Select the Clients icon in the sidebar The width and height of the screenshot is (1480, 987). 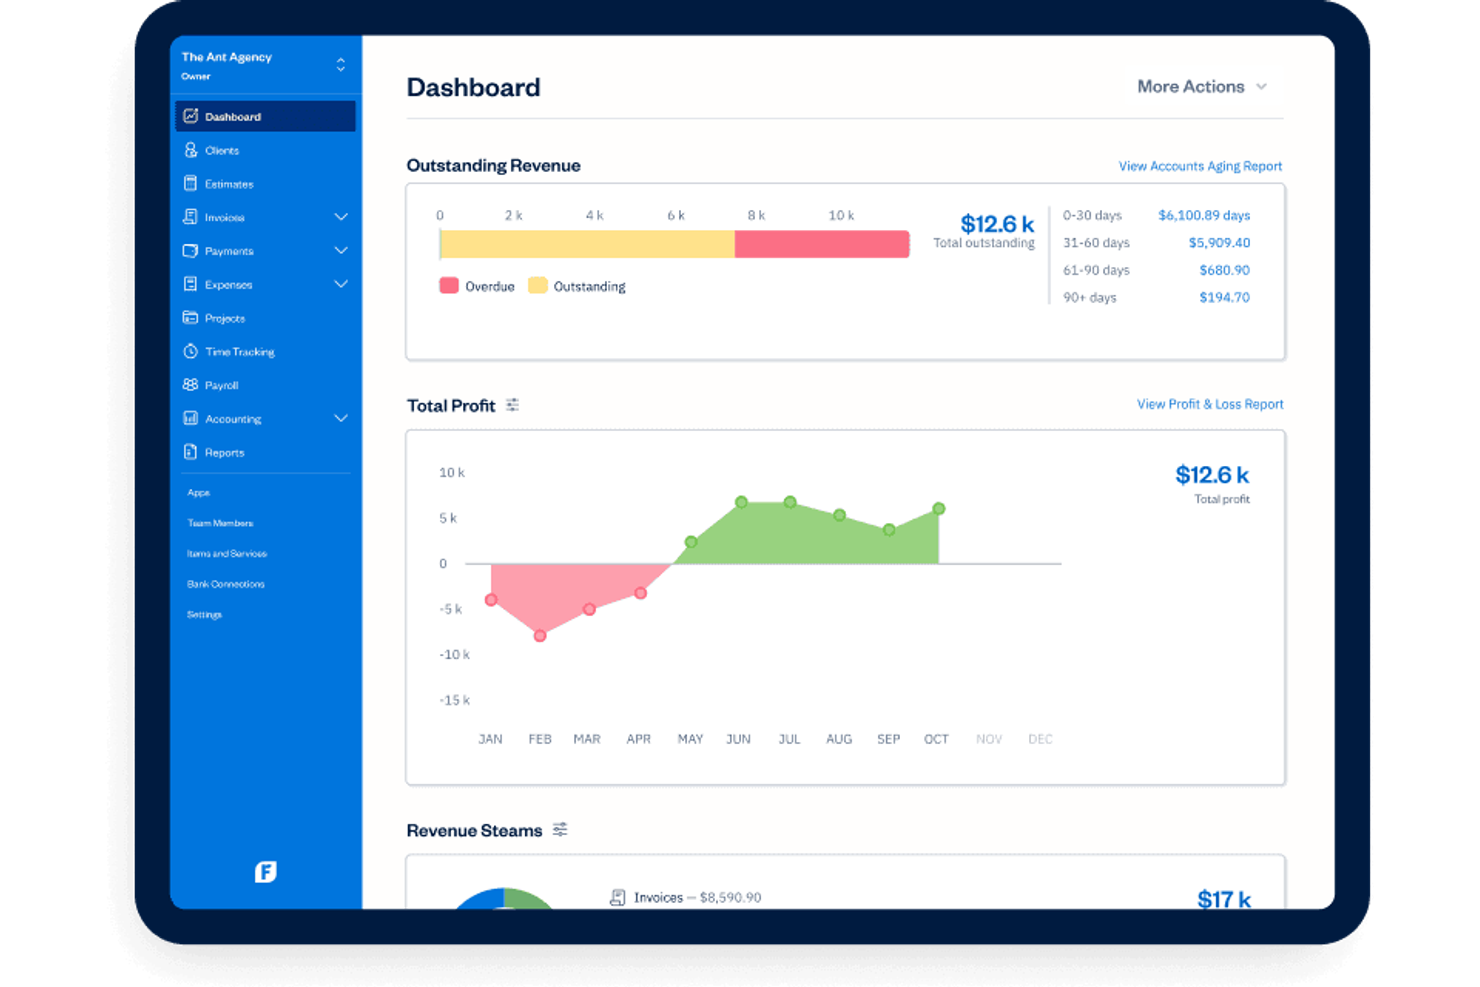pos(190,150)
